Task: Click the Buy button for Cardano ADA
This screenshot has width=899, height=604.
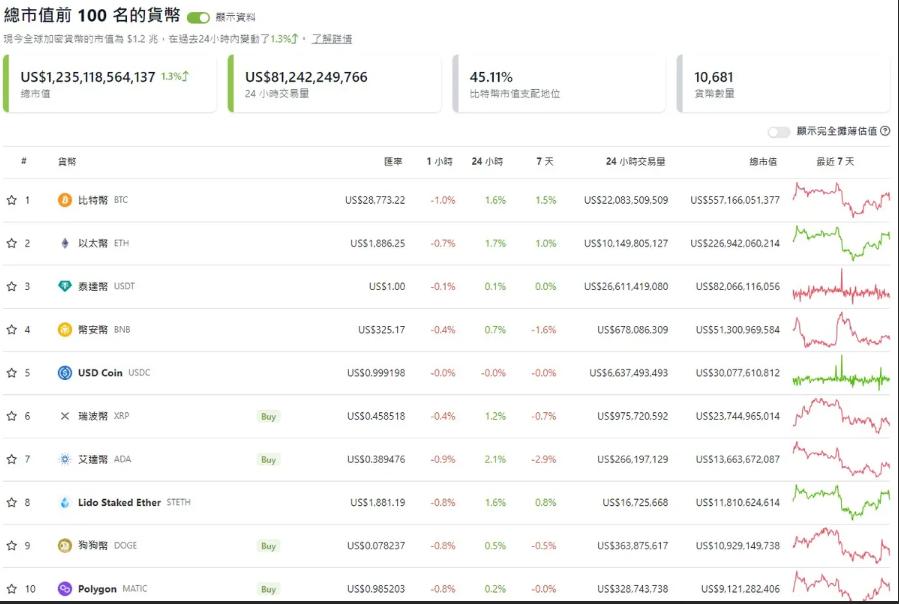Action: point(268,459)
